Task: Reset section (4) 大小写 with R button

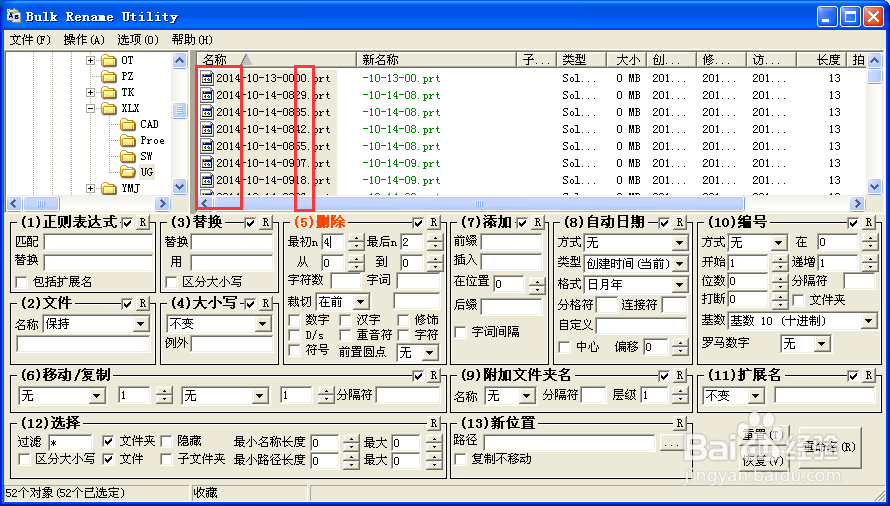Action: 266,304
